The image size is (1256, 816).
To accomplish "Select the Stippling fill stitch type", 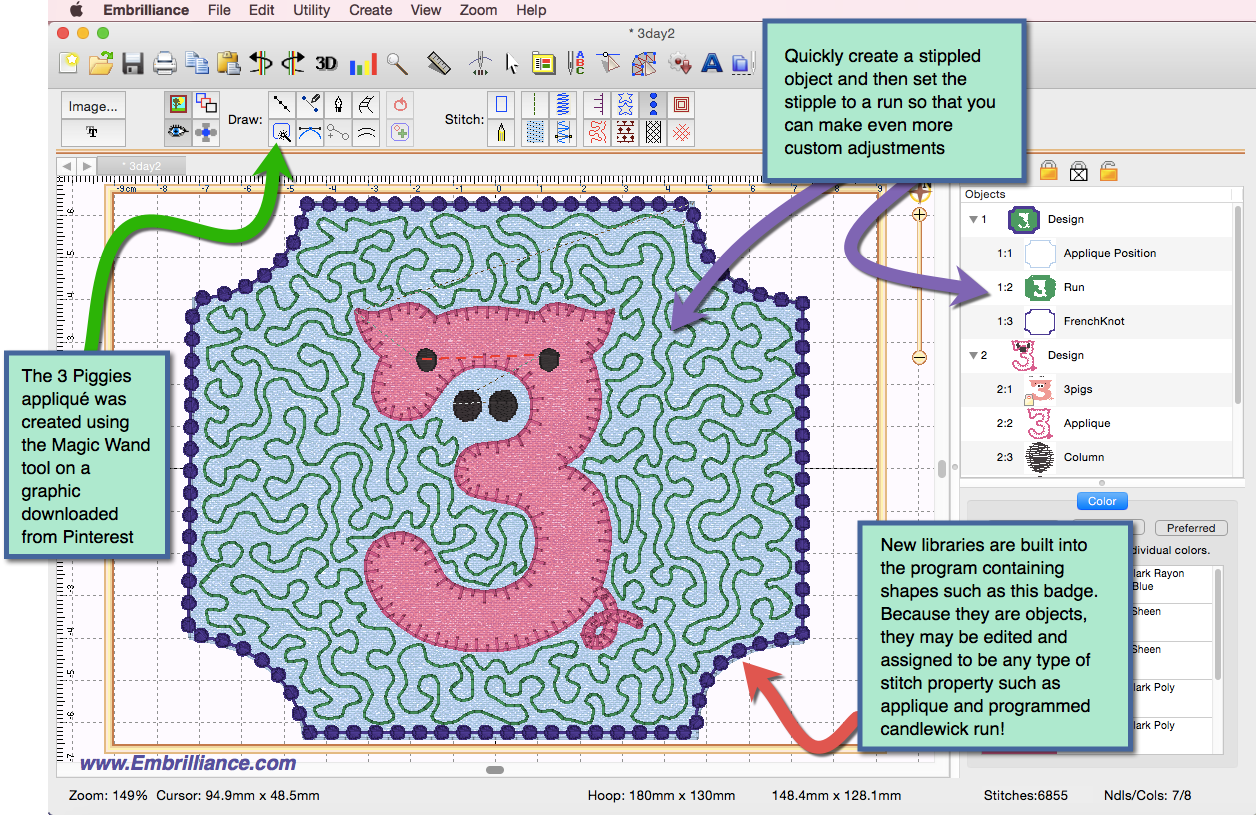I will coord(598,131).
